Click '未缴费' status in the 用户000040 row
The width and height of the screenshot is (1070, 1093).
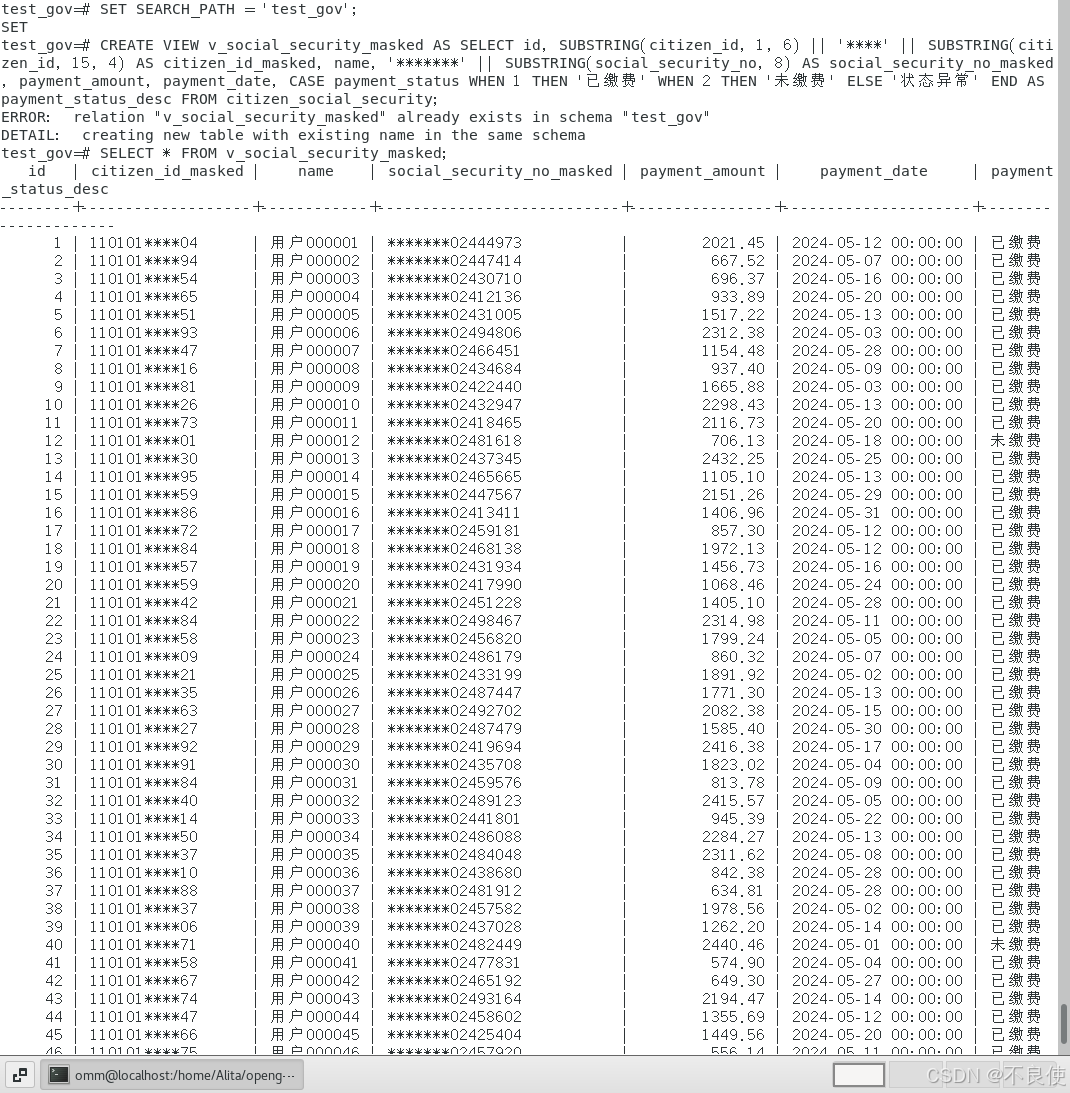[1016, 945]
